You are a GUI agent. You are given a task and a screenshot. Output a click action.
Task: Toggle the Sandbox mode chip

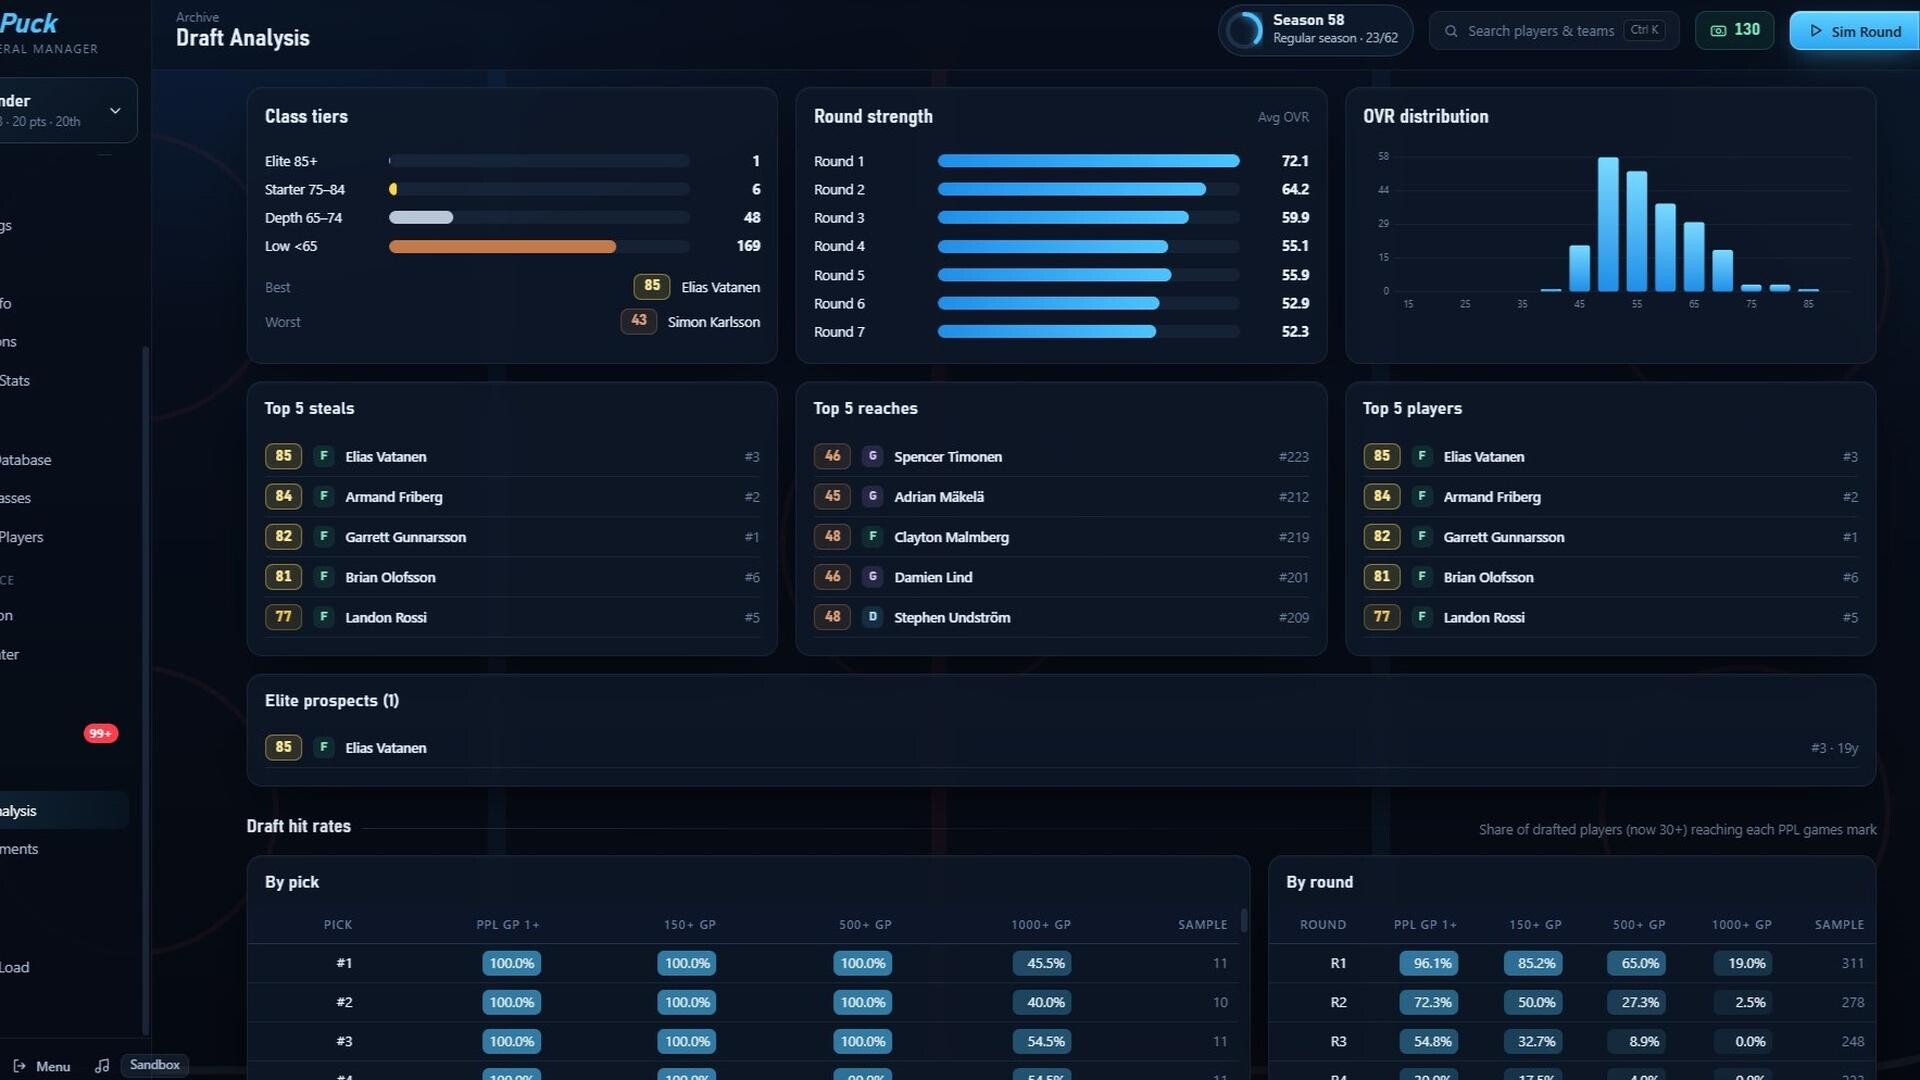(x=155, y=1065)
